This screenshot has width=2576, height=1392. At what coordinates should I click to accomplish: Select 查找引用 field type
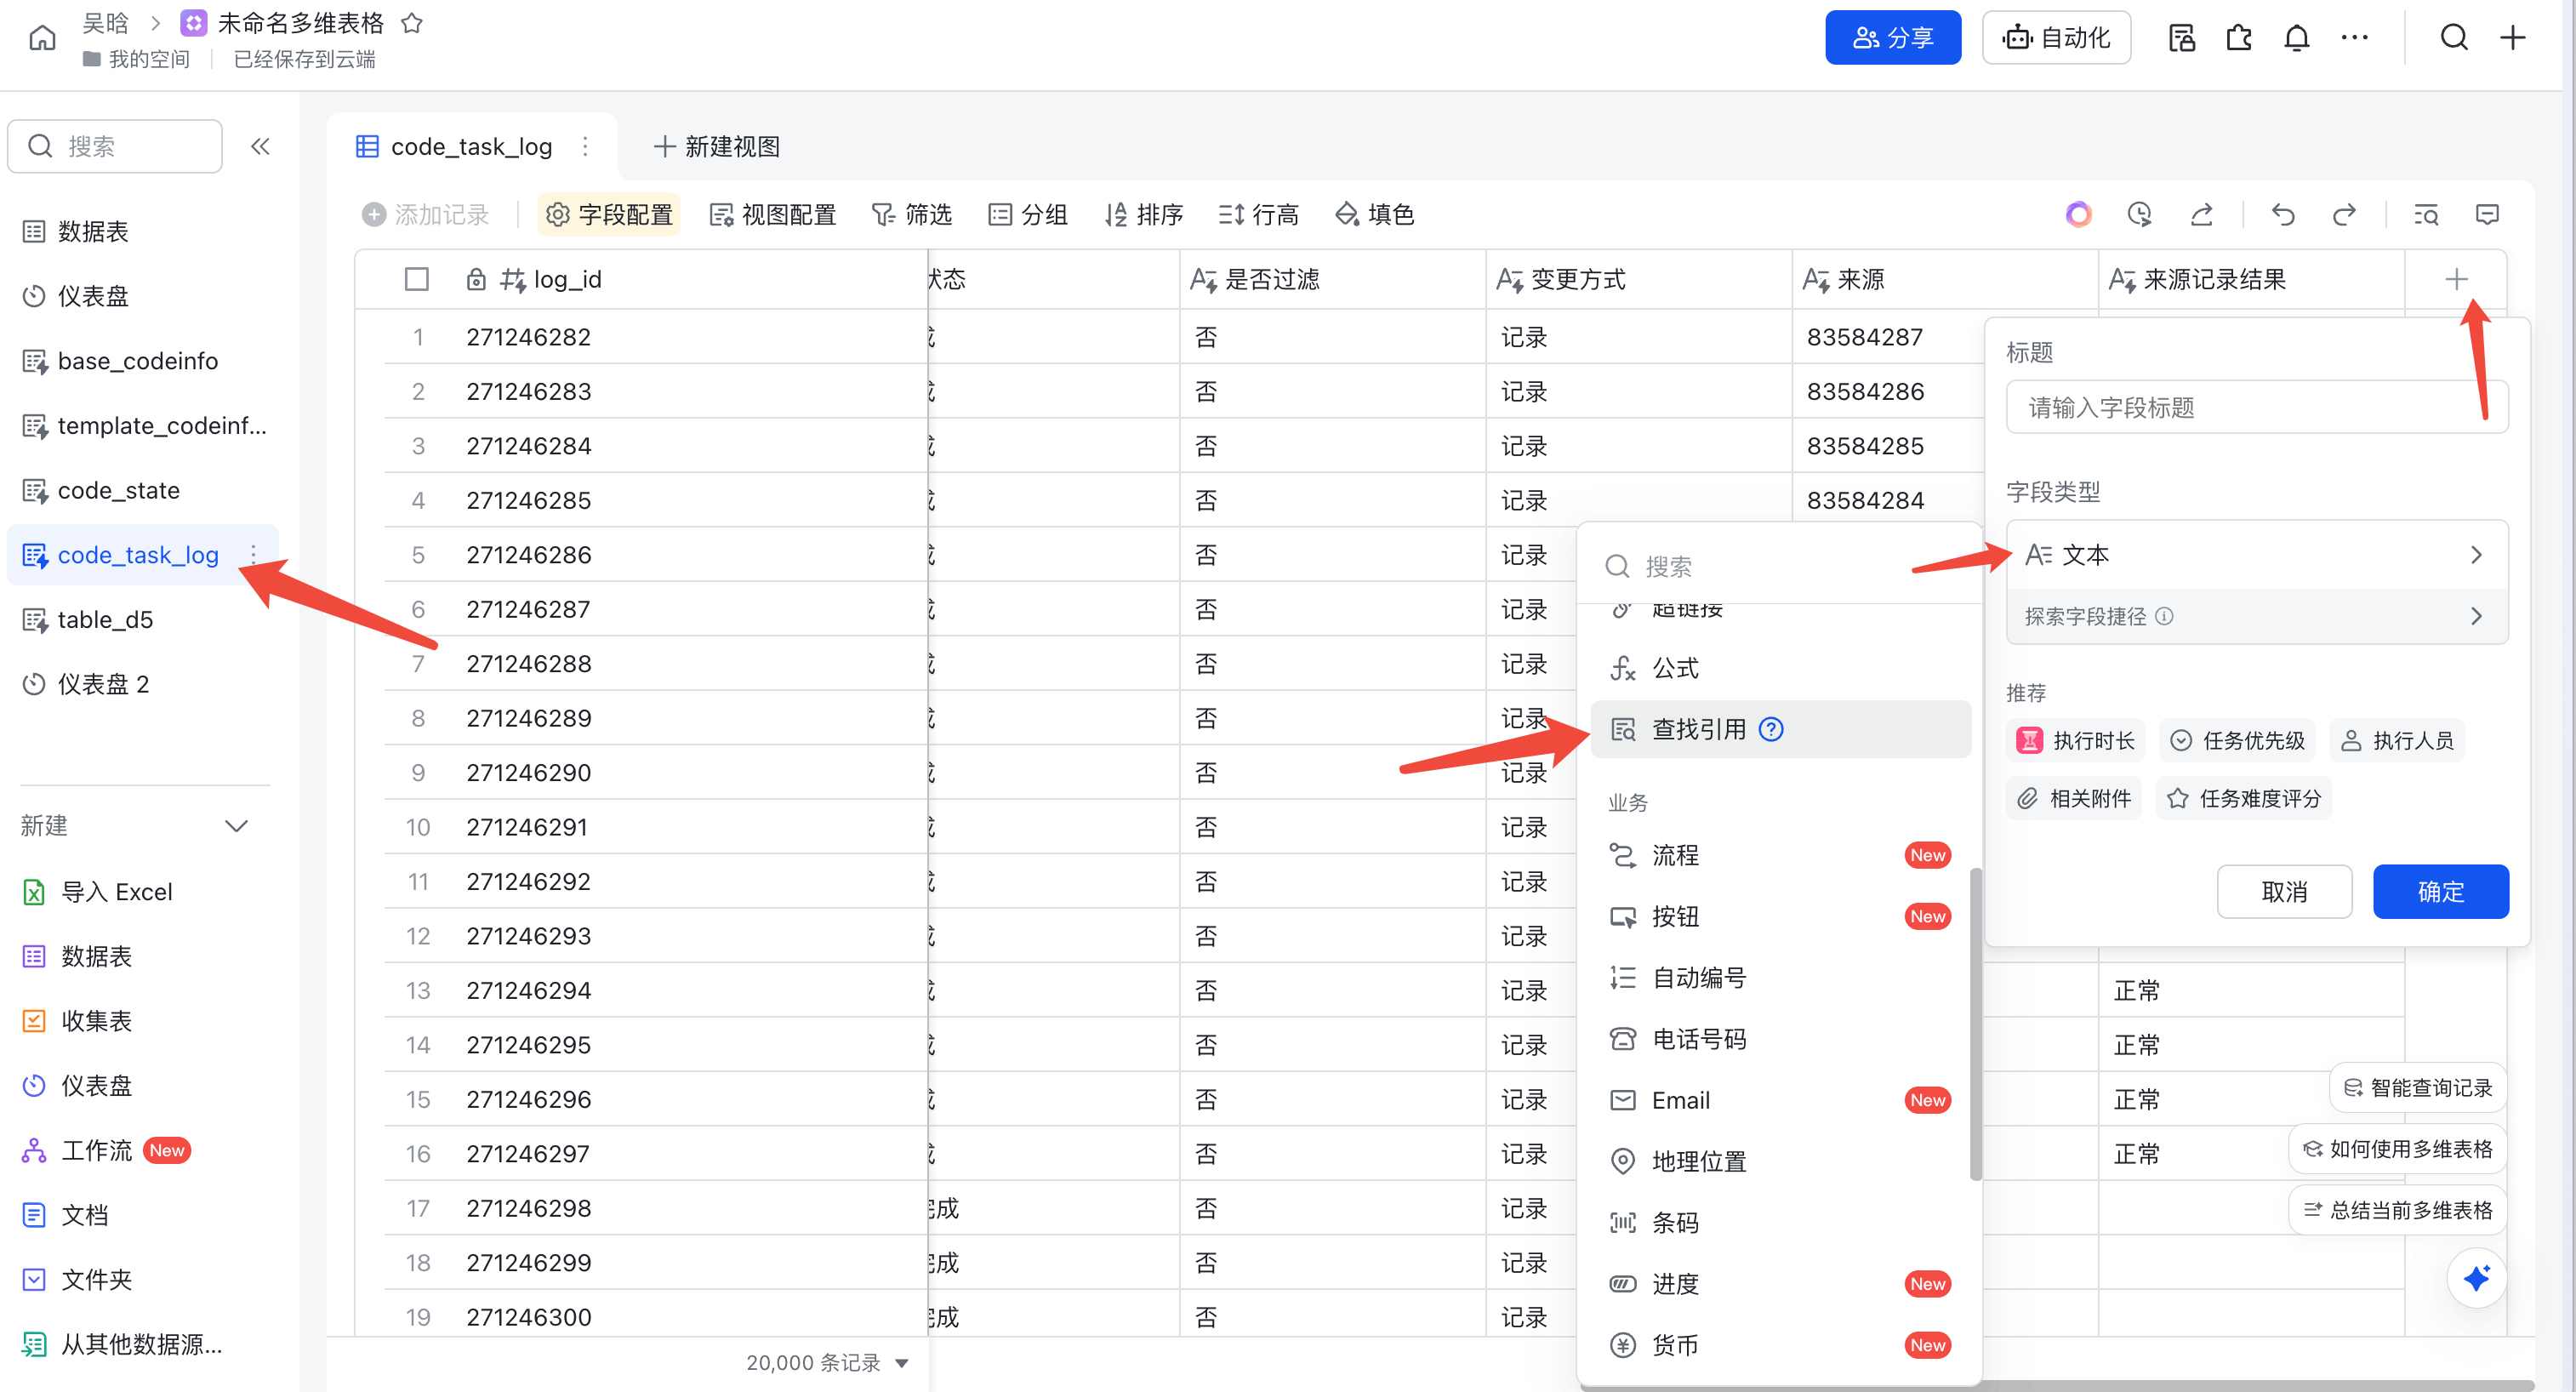[x=1780, y=729]
